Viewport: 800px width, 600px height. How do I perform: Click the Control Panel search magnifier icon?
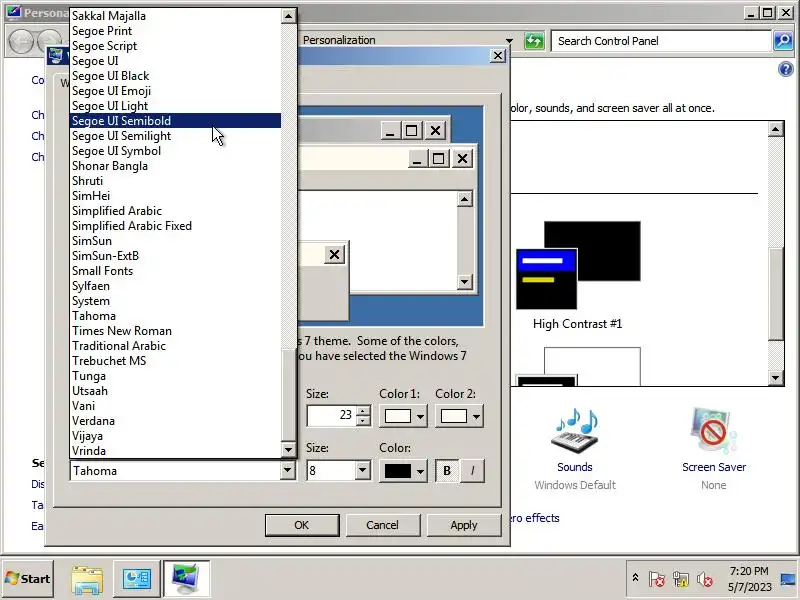[x=783, y=41]
